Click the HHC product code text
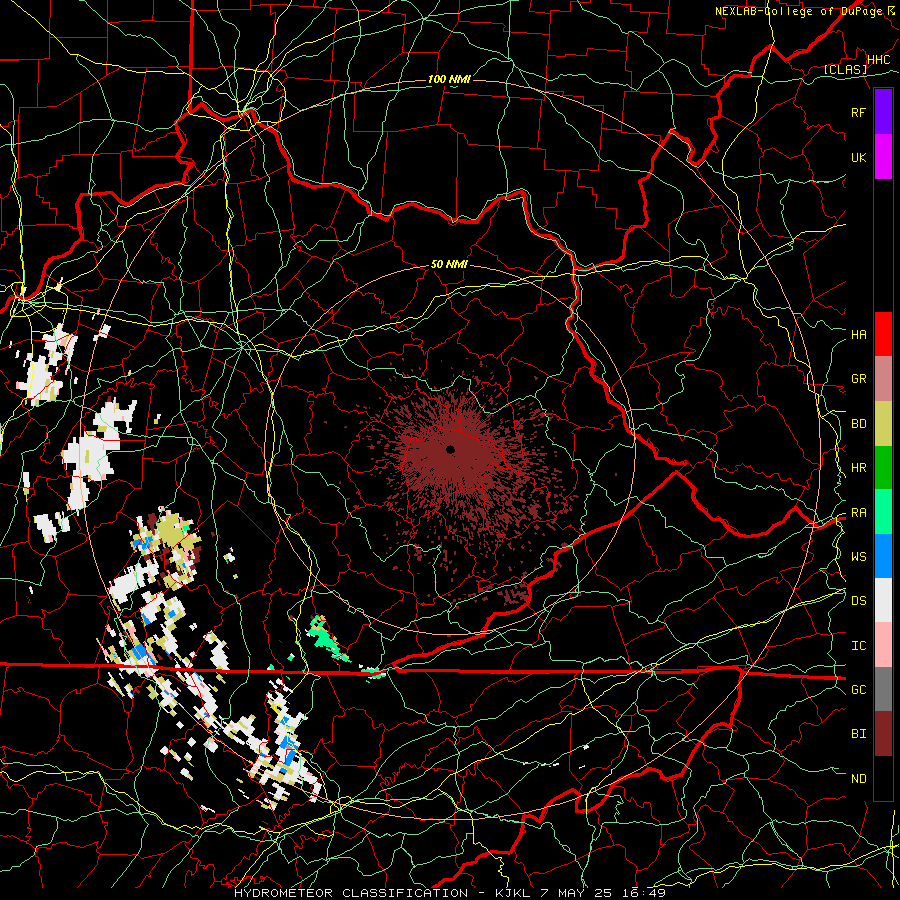The image size is (900, 900). 878,60
